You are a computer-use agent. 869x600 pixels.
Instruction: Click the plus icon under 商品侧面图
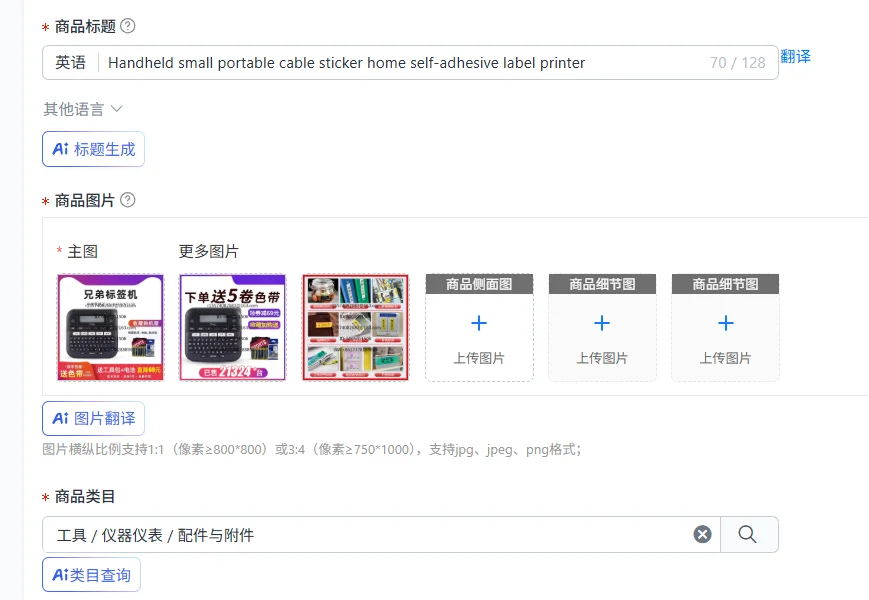point(479,323)
